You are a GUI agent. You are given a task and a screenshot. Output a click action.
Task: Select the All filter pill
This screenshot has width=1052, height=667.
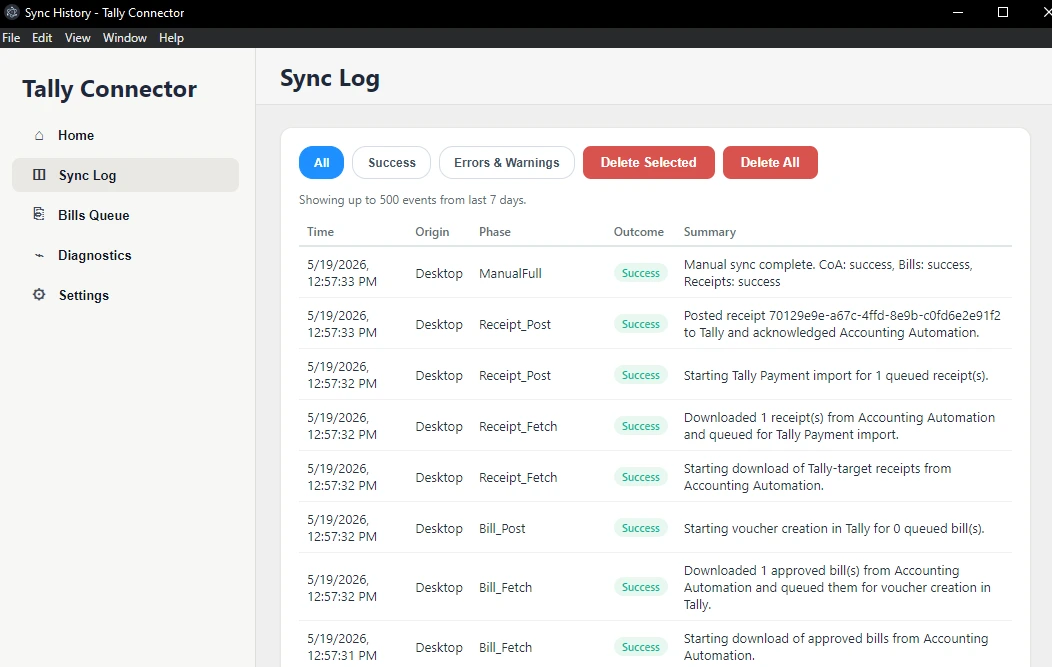point(321,162)
